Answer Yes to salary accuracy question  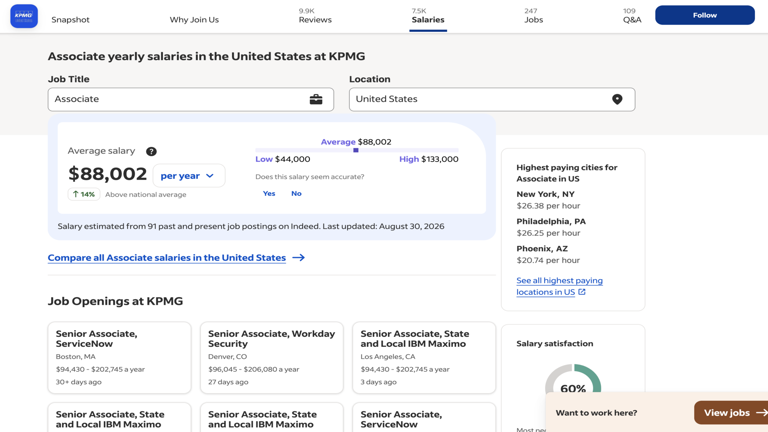tap(269, 193)
